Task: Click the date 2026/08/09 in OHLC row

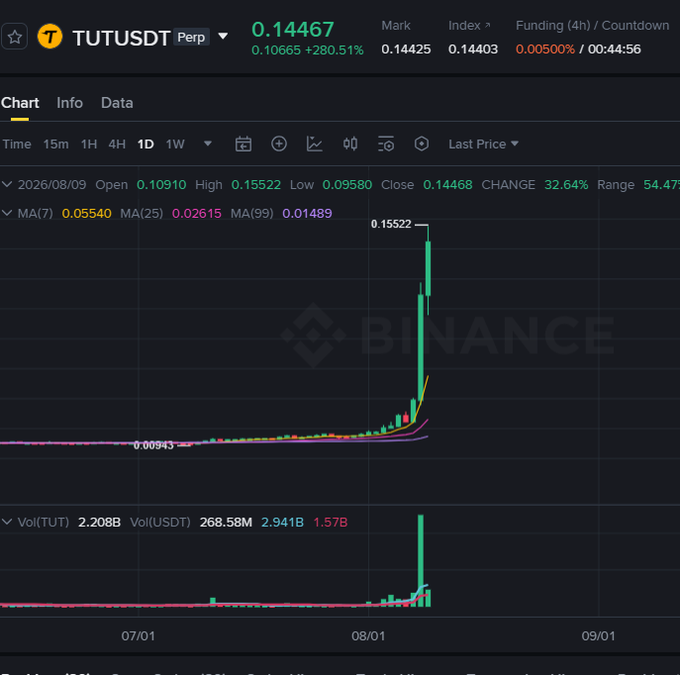Action: pyautogui.click(x=52, y=185)
